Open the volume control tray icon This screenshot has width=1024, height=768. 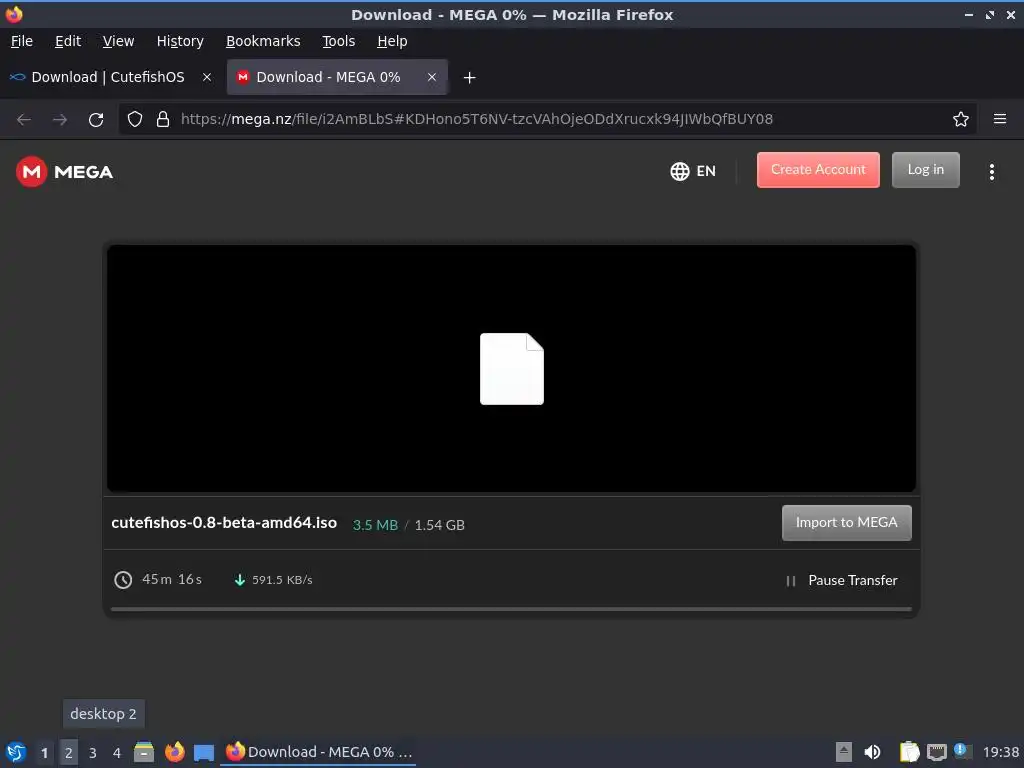872,752
